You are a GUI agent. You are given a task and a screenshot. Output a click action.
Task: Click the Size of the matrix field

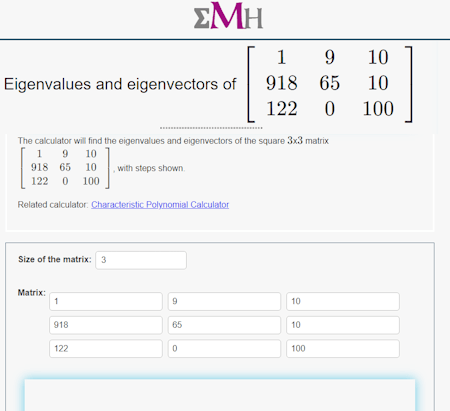coord(141,260)
